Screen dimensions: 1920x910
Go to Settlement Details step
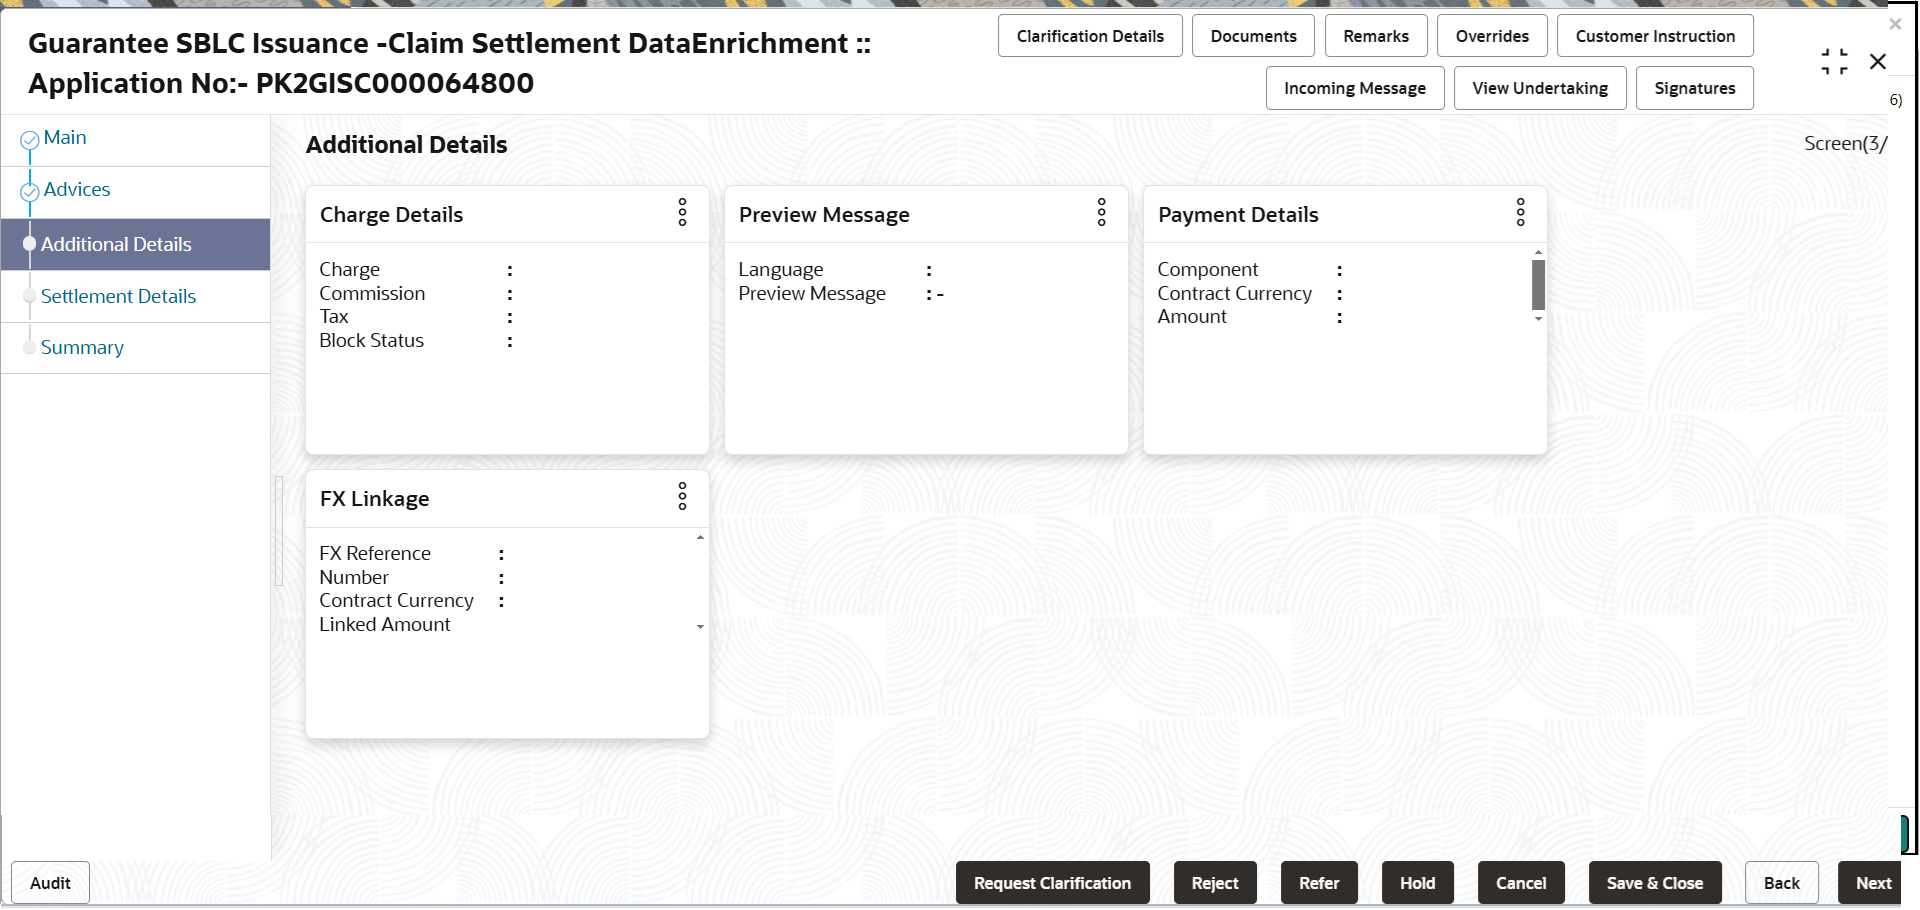118,296
